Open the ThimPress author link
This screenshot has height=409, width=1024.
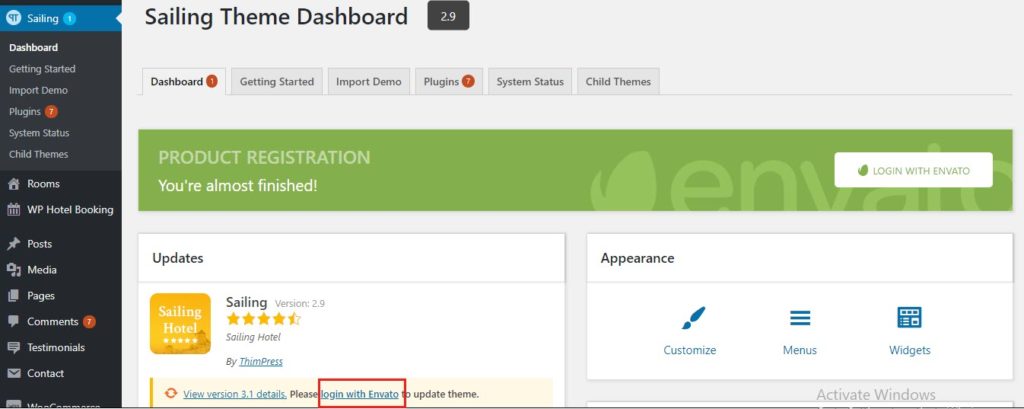[261, 361]
